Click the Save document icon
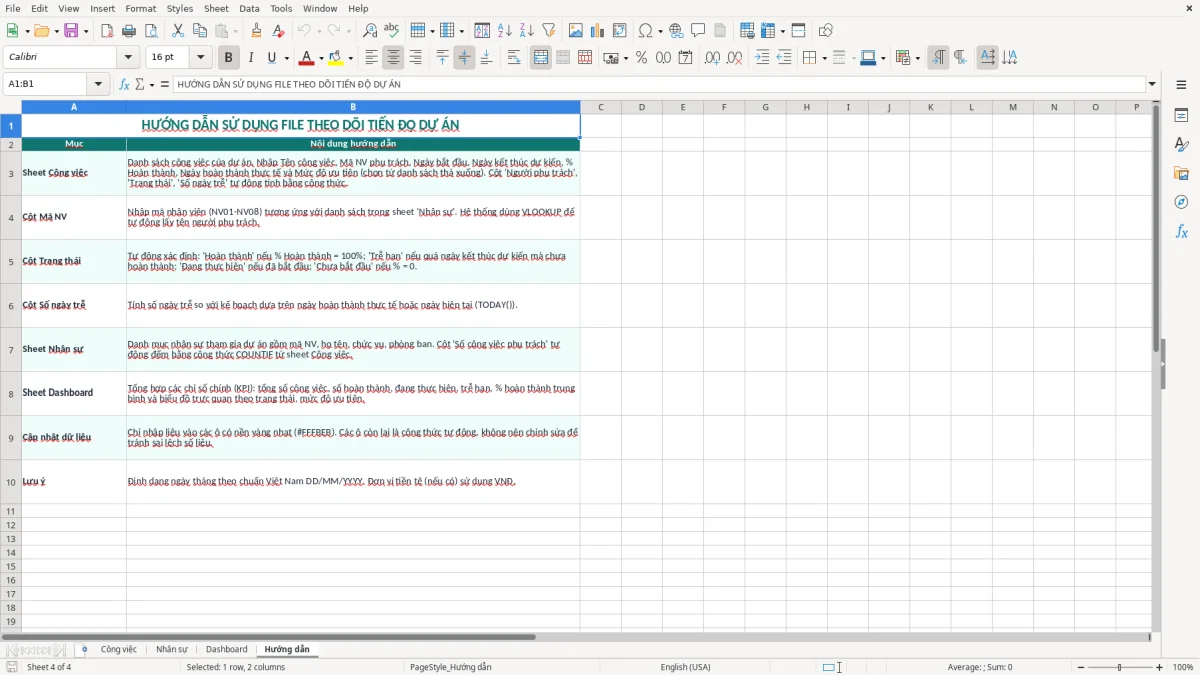 tap(71, 31)
